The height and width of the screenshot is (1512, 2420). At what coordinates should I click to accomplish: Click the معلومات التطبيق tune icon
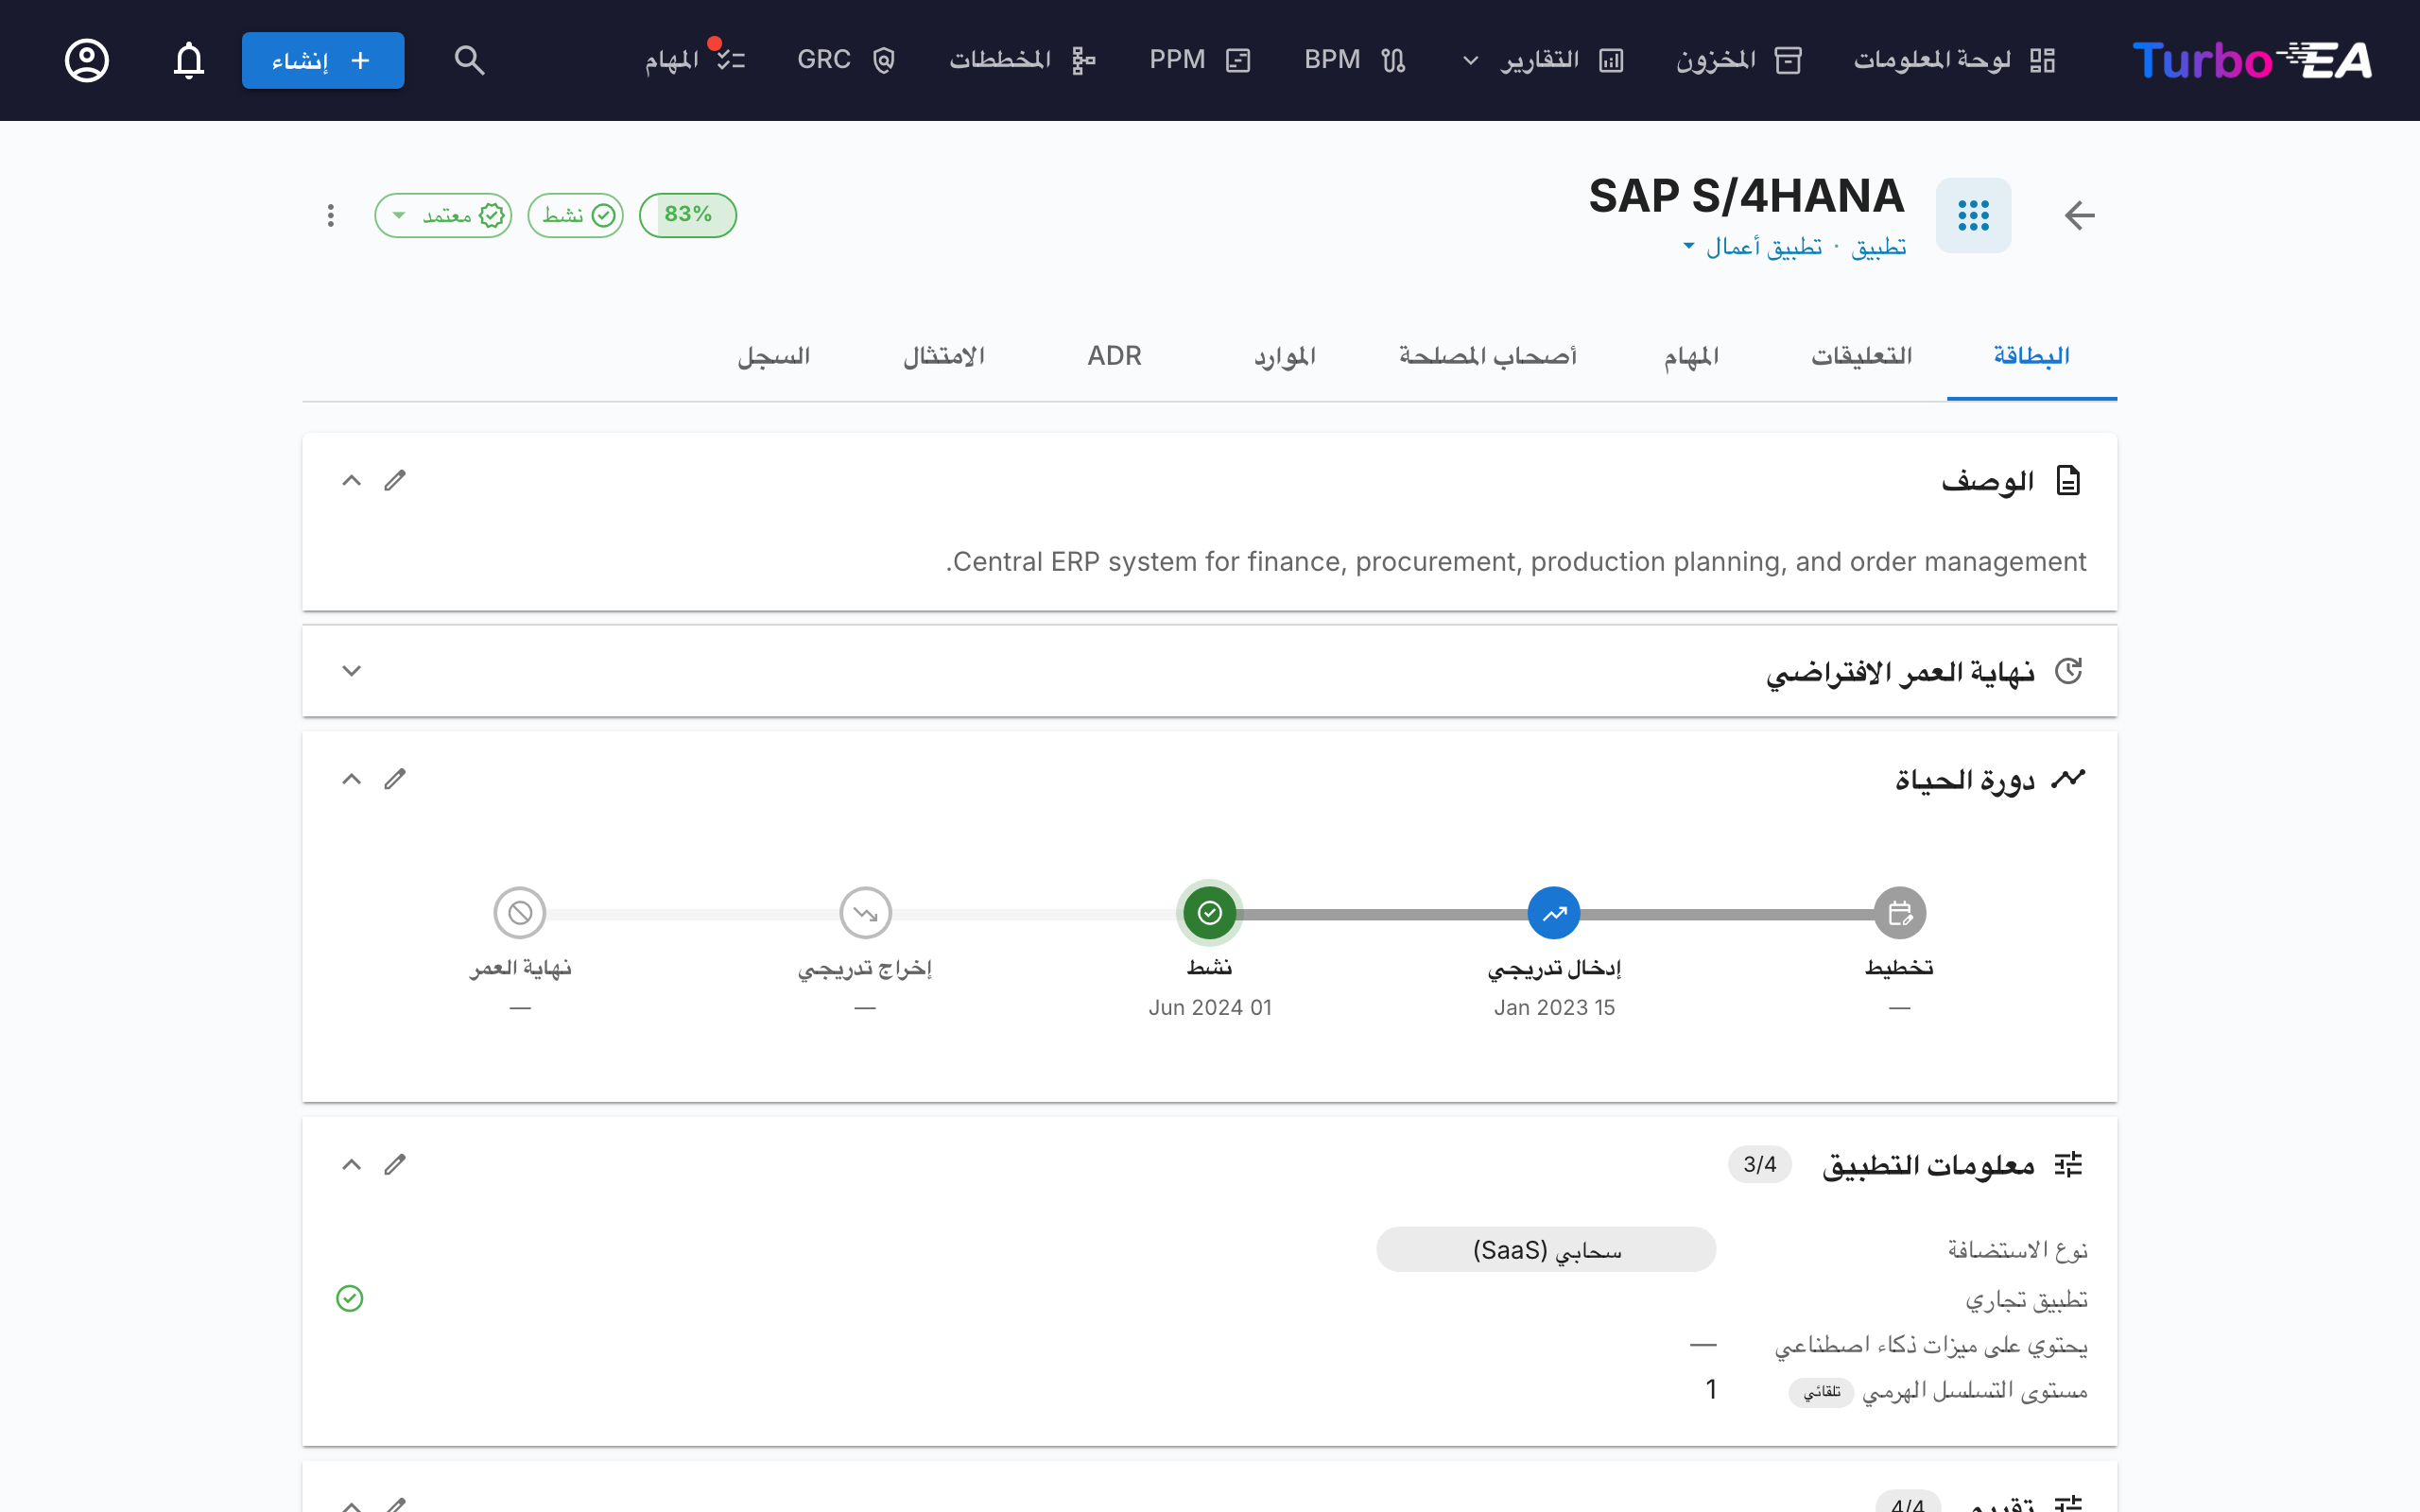(x=2068, y=1165)
